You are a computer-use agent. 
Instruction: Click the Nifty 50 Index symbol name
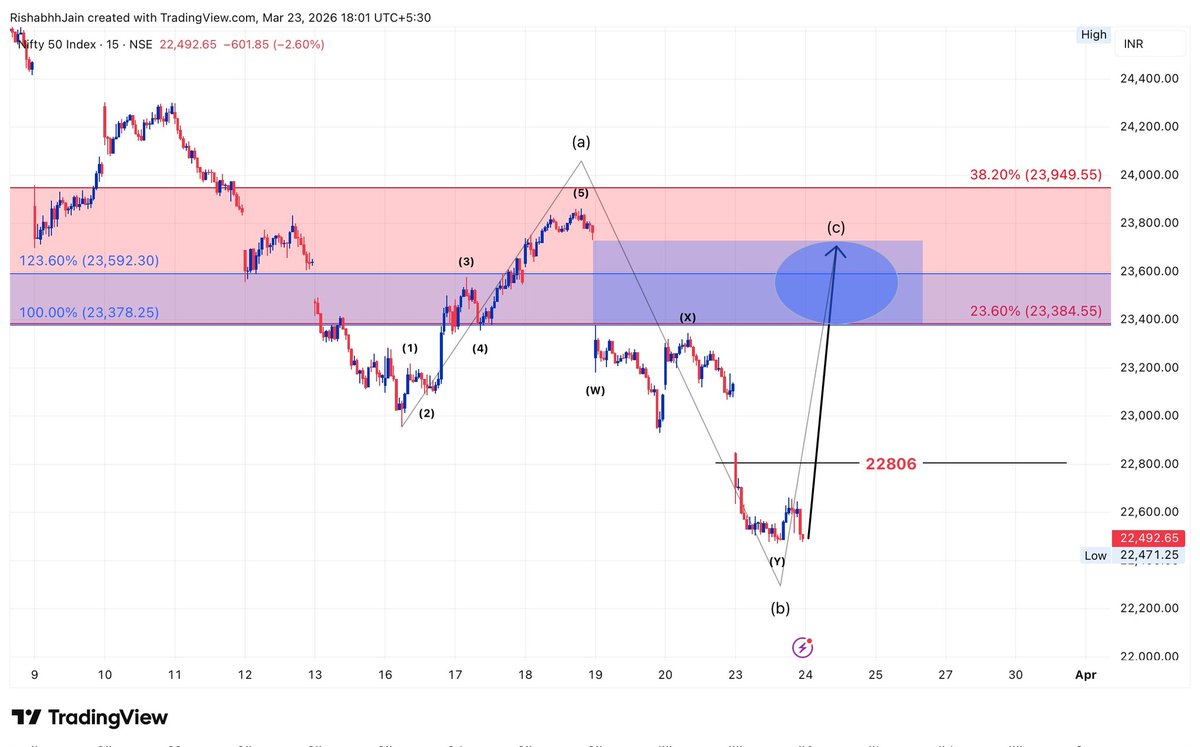[55, 44]
